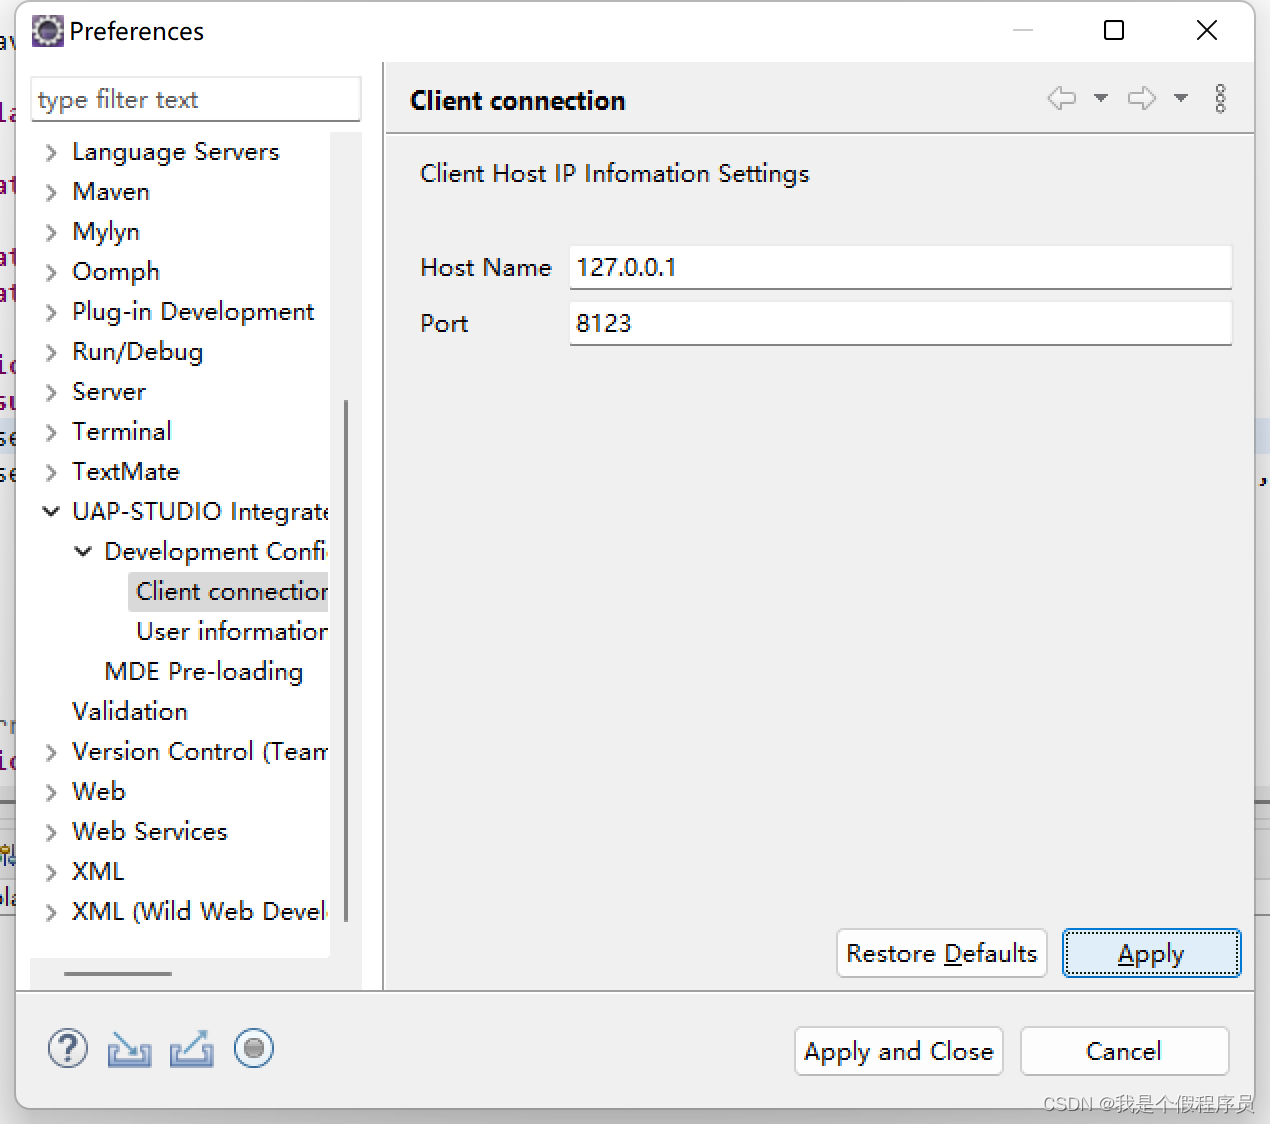1270x1124 pixels.
Task: Collapse the UAP-STUDIO Integrate node
Action: [51, 511]
